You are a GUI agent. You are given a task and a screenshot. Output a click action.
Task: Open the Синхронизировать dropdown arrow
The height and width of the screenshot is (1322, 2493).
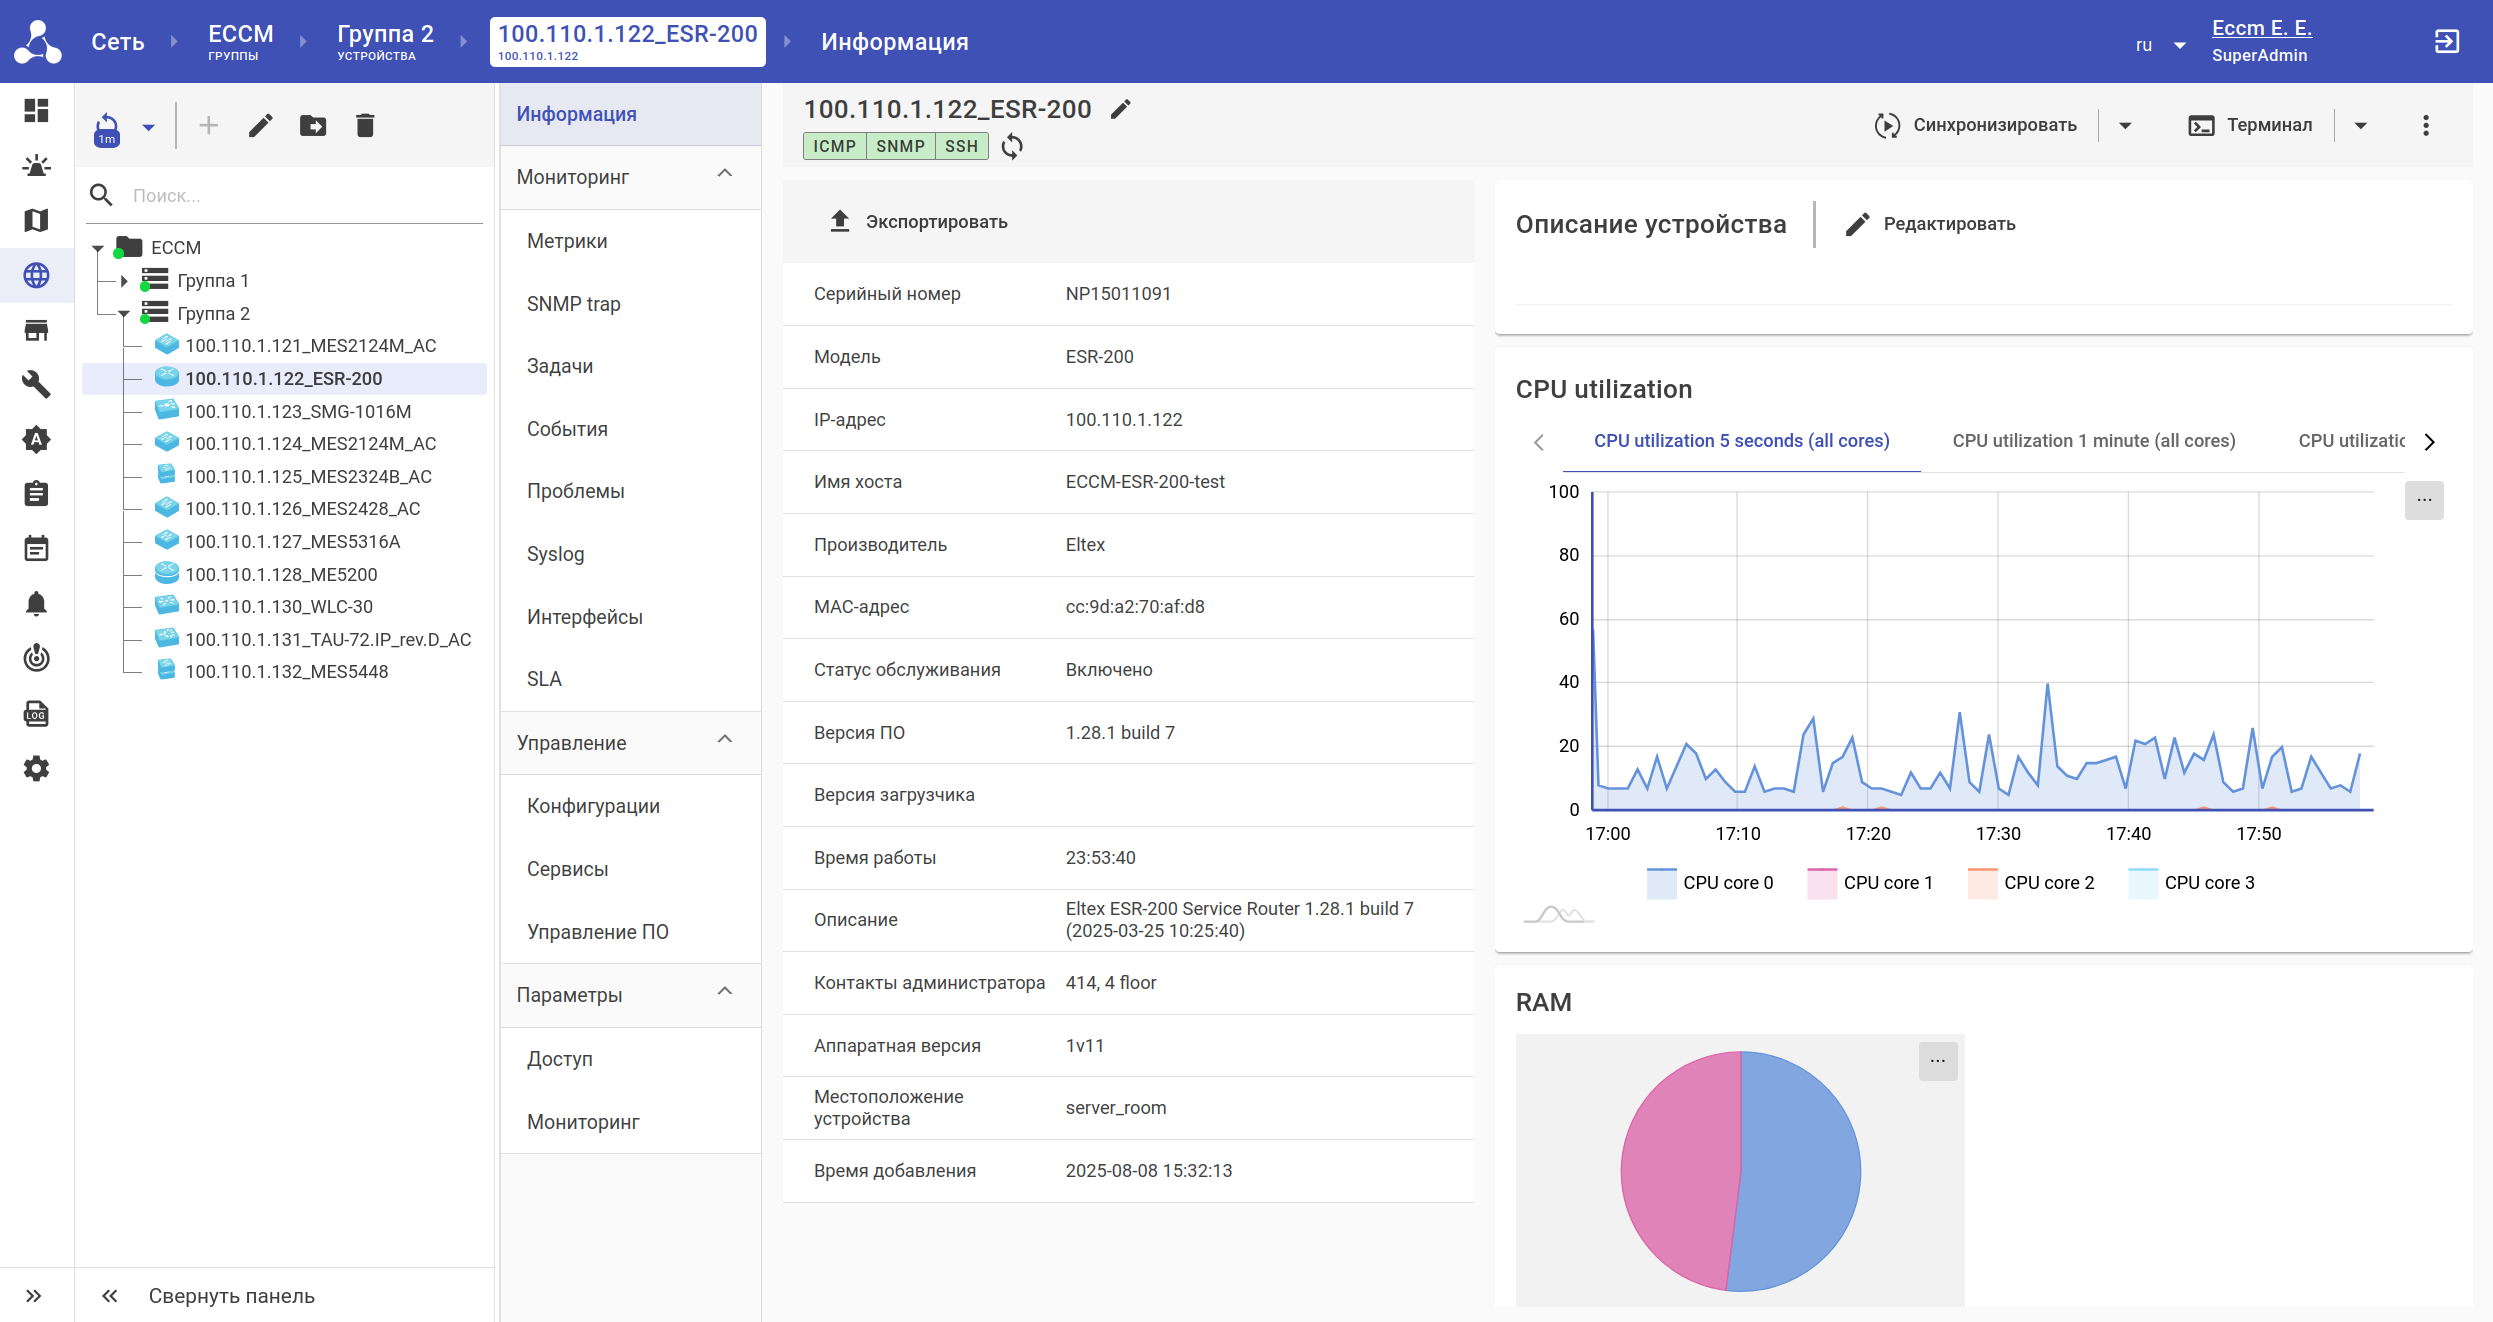click(x=2126, y=126)
